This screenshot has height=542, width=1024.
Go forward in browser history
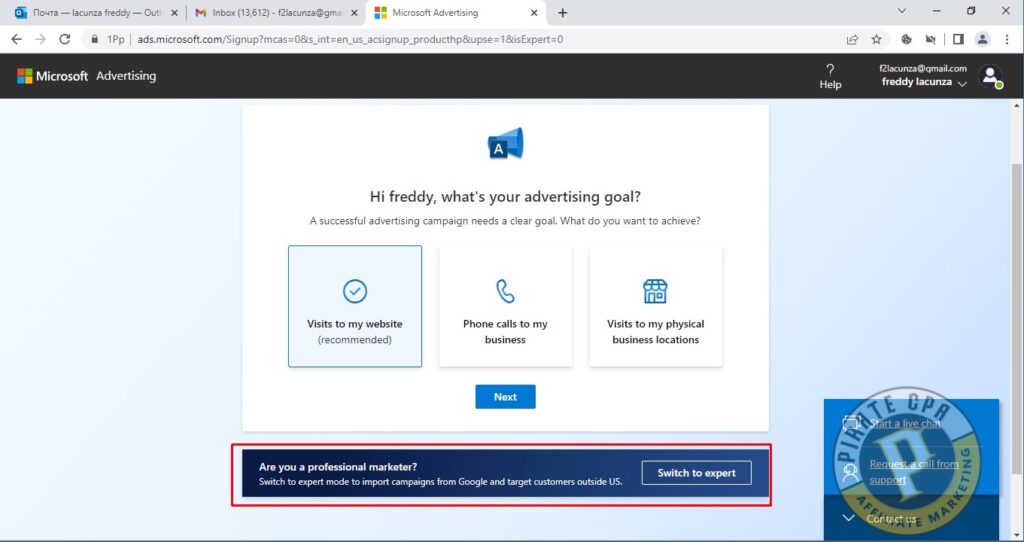point(40,39)
